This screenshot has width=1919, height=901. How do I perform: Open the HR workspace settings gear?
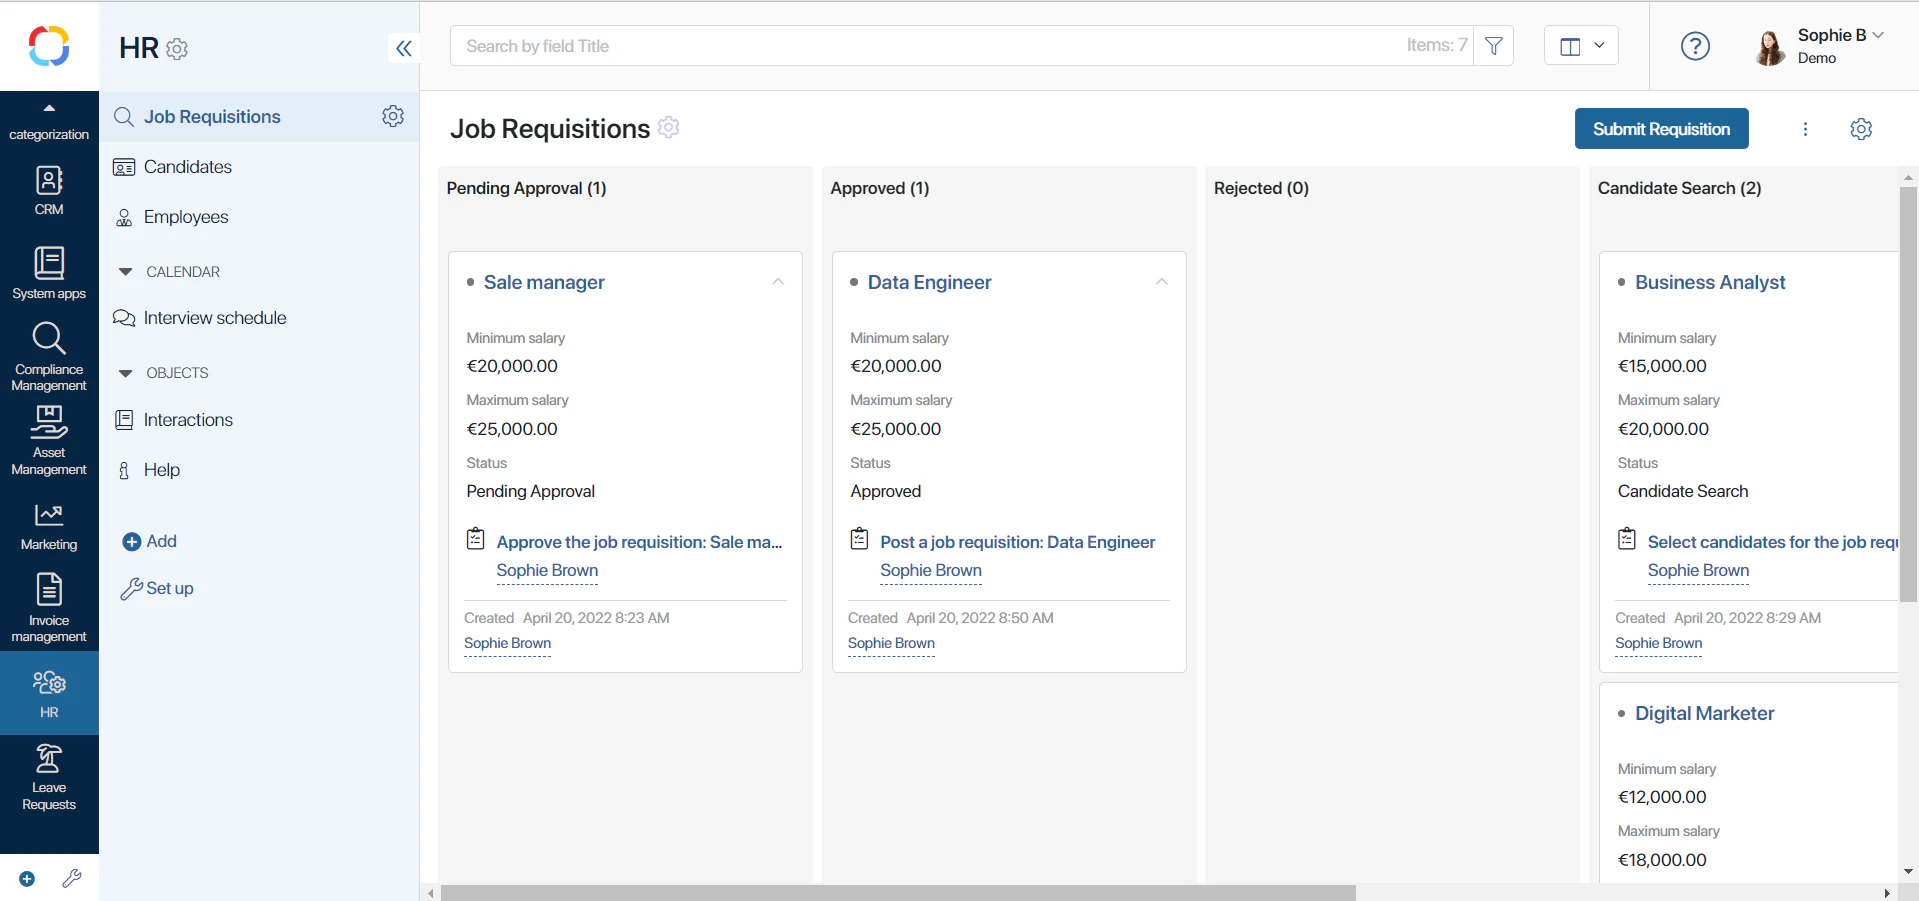tap(177, 49)
